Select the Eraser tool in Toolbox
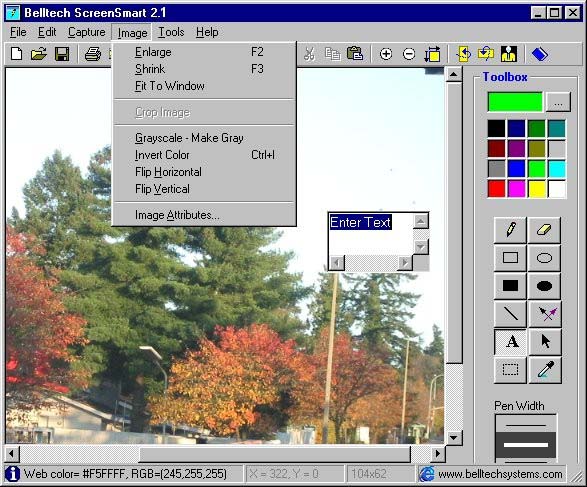The image size is (587, 487). click(x=544, y=229)
